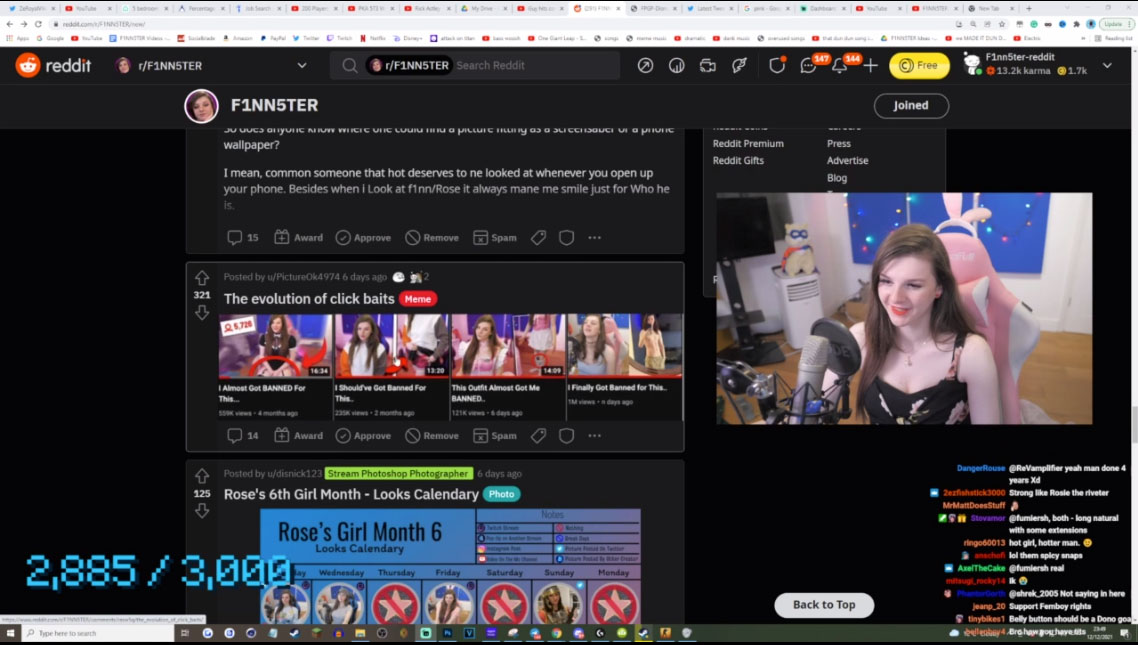The width and height of the screenshot is (1138, 645).
Task: Mark the click baits post as Spam
Action: 494,435
